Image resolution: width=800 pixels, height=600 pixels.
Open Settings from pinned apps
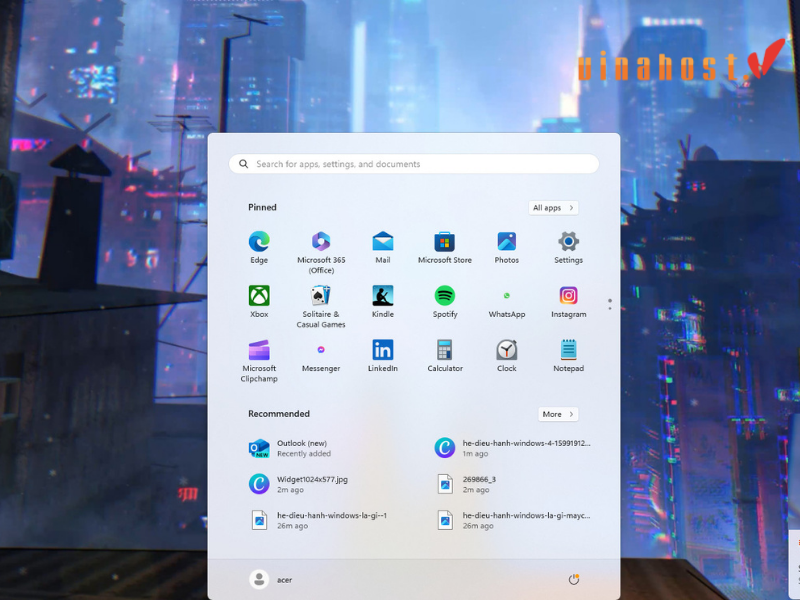pyautogui.click(x=568, y=247)
